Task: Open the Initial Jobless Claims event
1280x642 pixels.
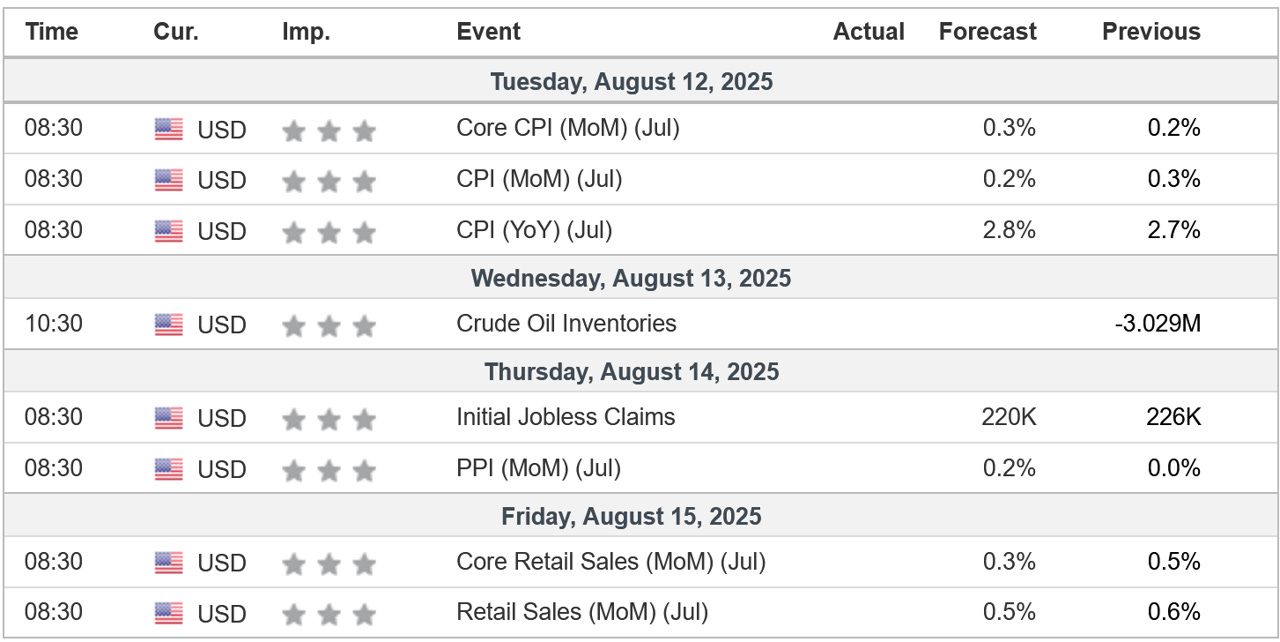Action: 566,417
